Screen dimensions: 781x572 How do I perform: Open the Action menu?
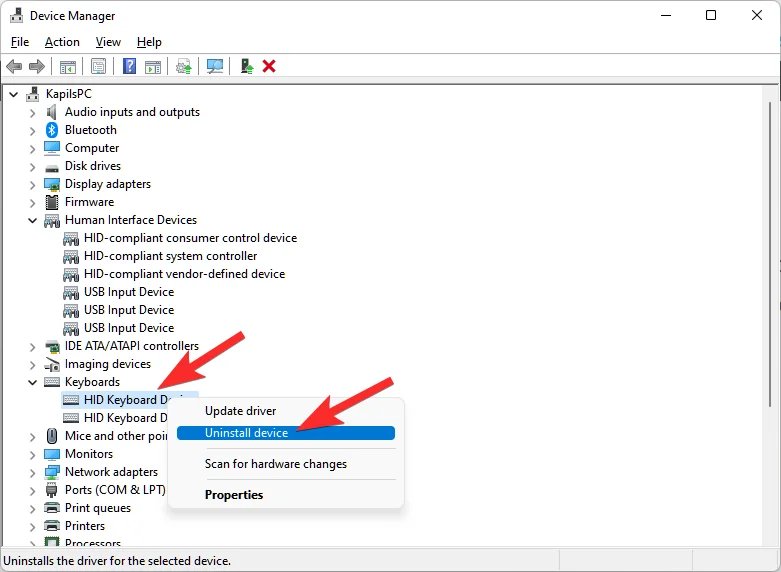[62, 42]
